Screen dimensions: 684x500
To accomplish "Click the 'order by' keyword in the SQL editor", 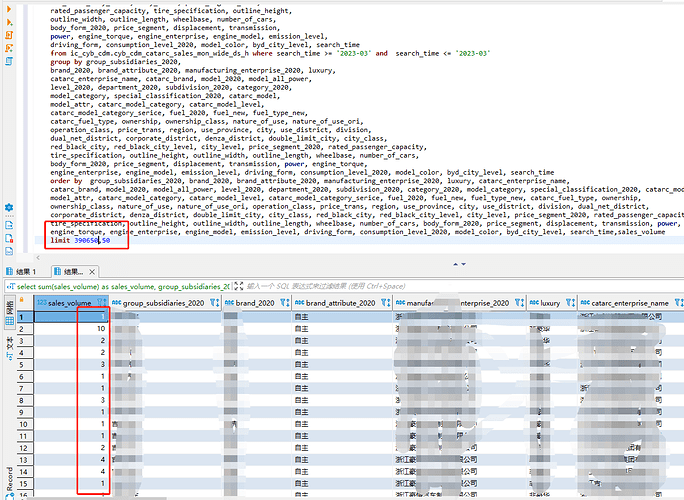I will click(66, 181).
